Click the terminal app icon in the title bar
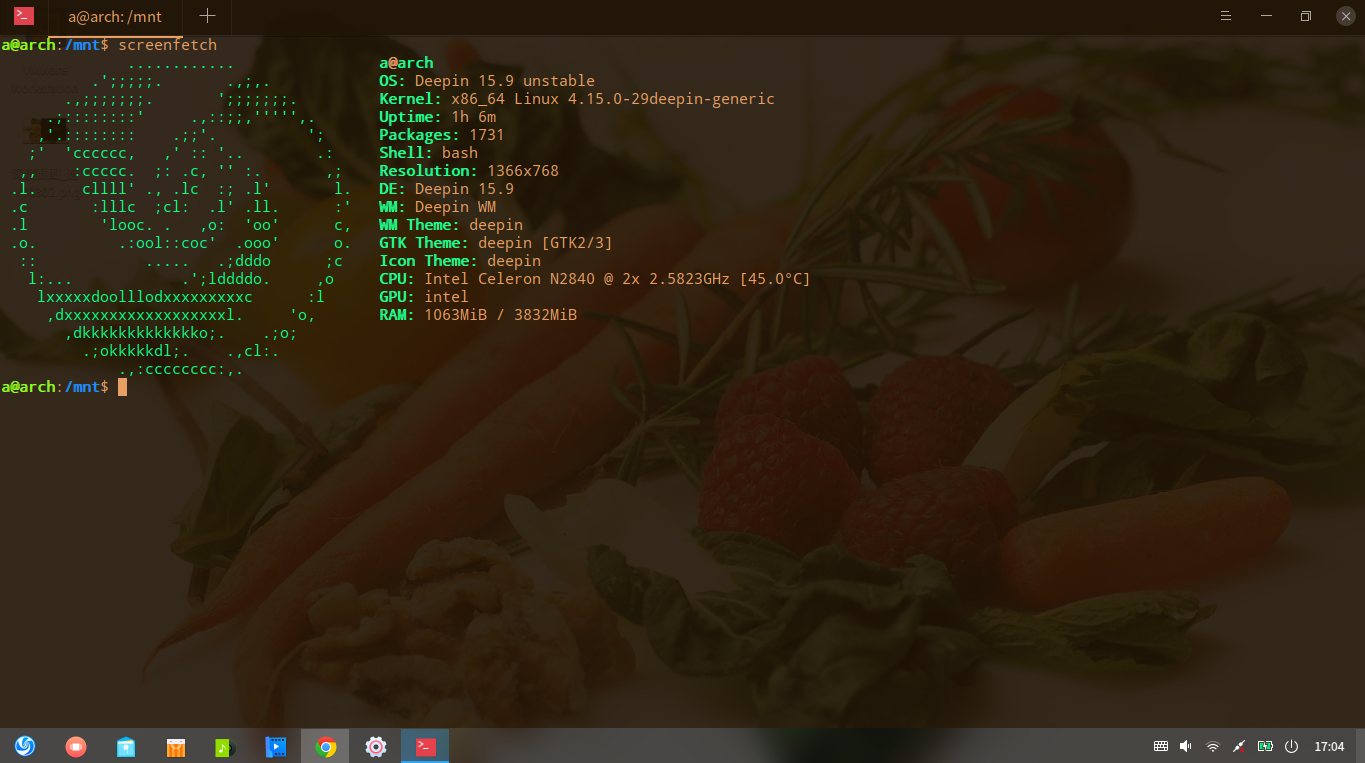 (23, 16)
